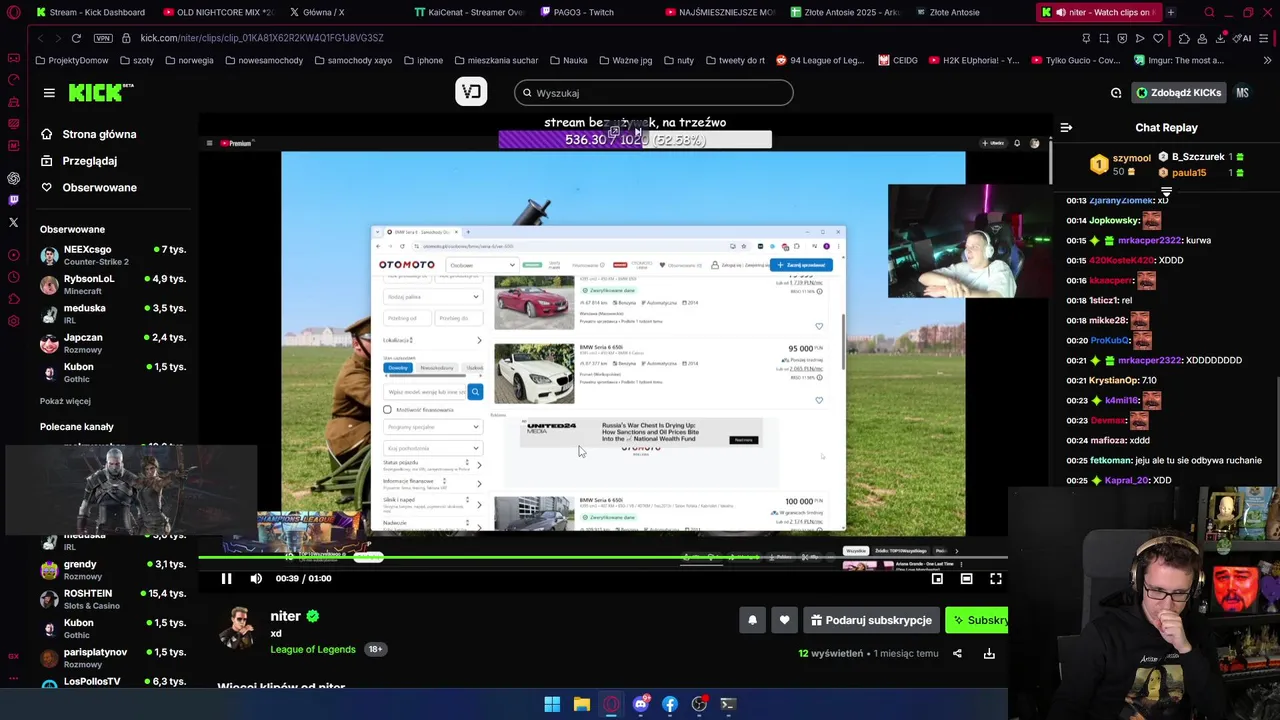Open Twitch in the Opera sidebar
1280x720 pixels.
[13, 201]
